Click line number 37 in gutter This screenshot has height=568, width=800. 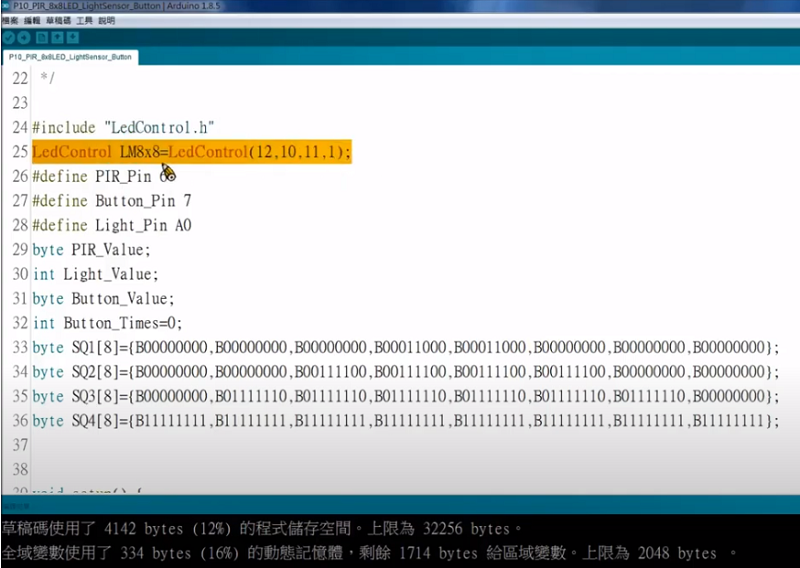[x=20, y=445]
